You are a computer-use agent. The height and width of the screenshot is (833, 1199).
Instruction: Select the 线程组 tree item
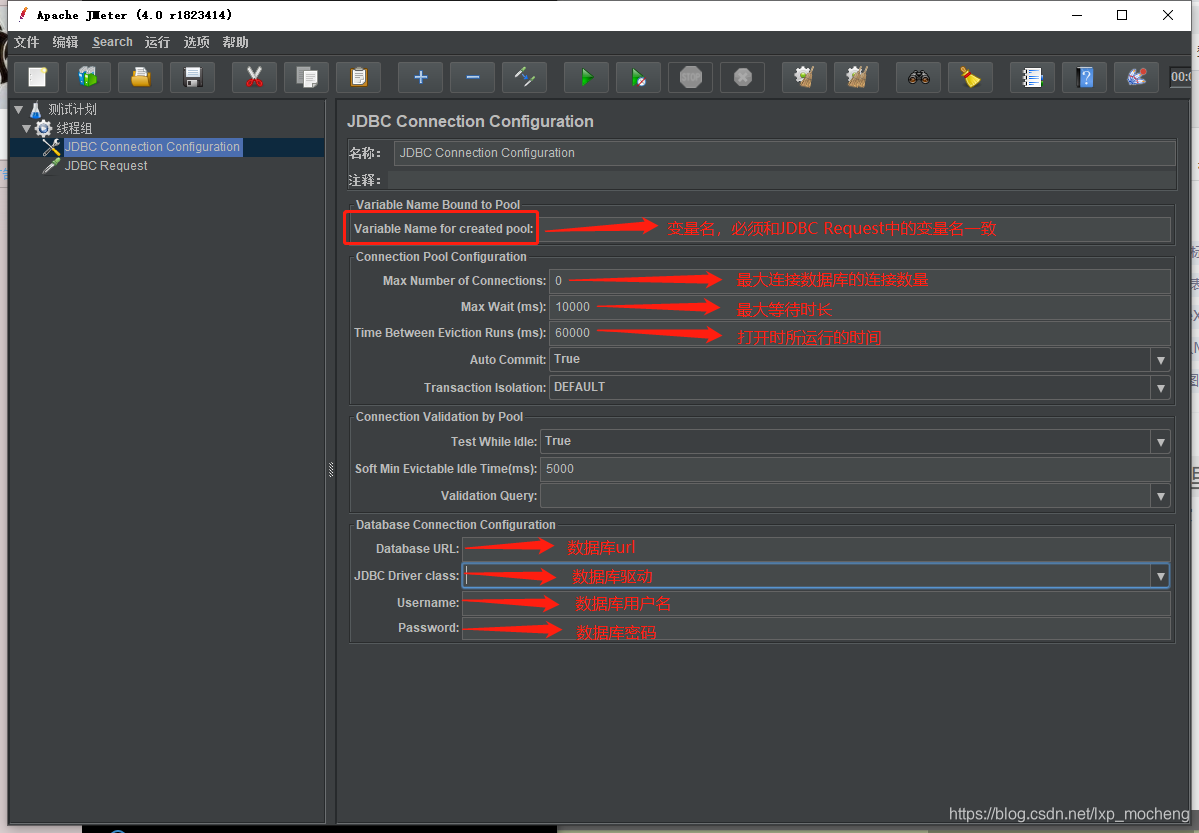click(x=74, y=128)
